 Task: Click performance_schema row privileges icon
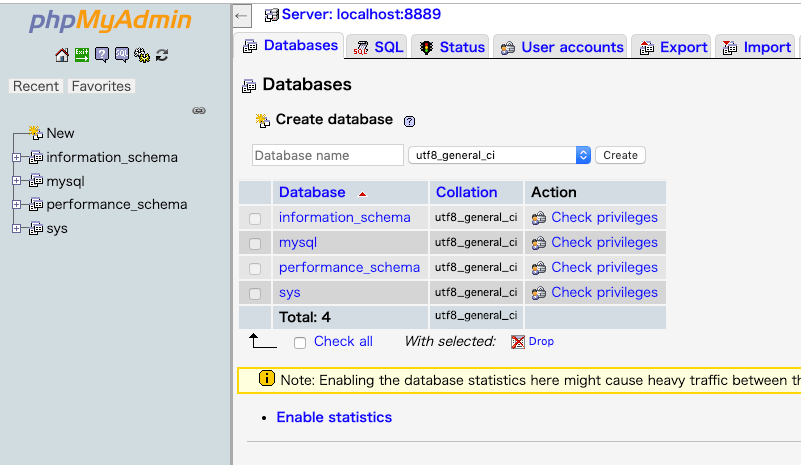(538, 268)
